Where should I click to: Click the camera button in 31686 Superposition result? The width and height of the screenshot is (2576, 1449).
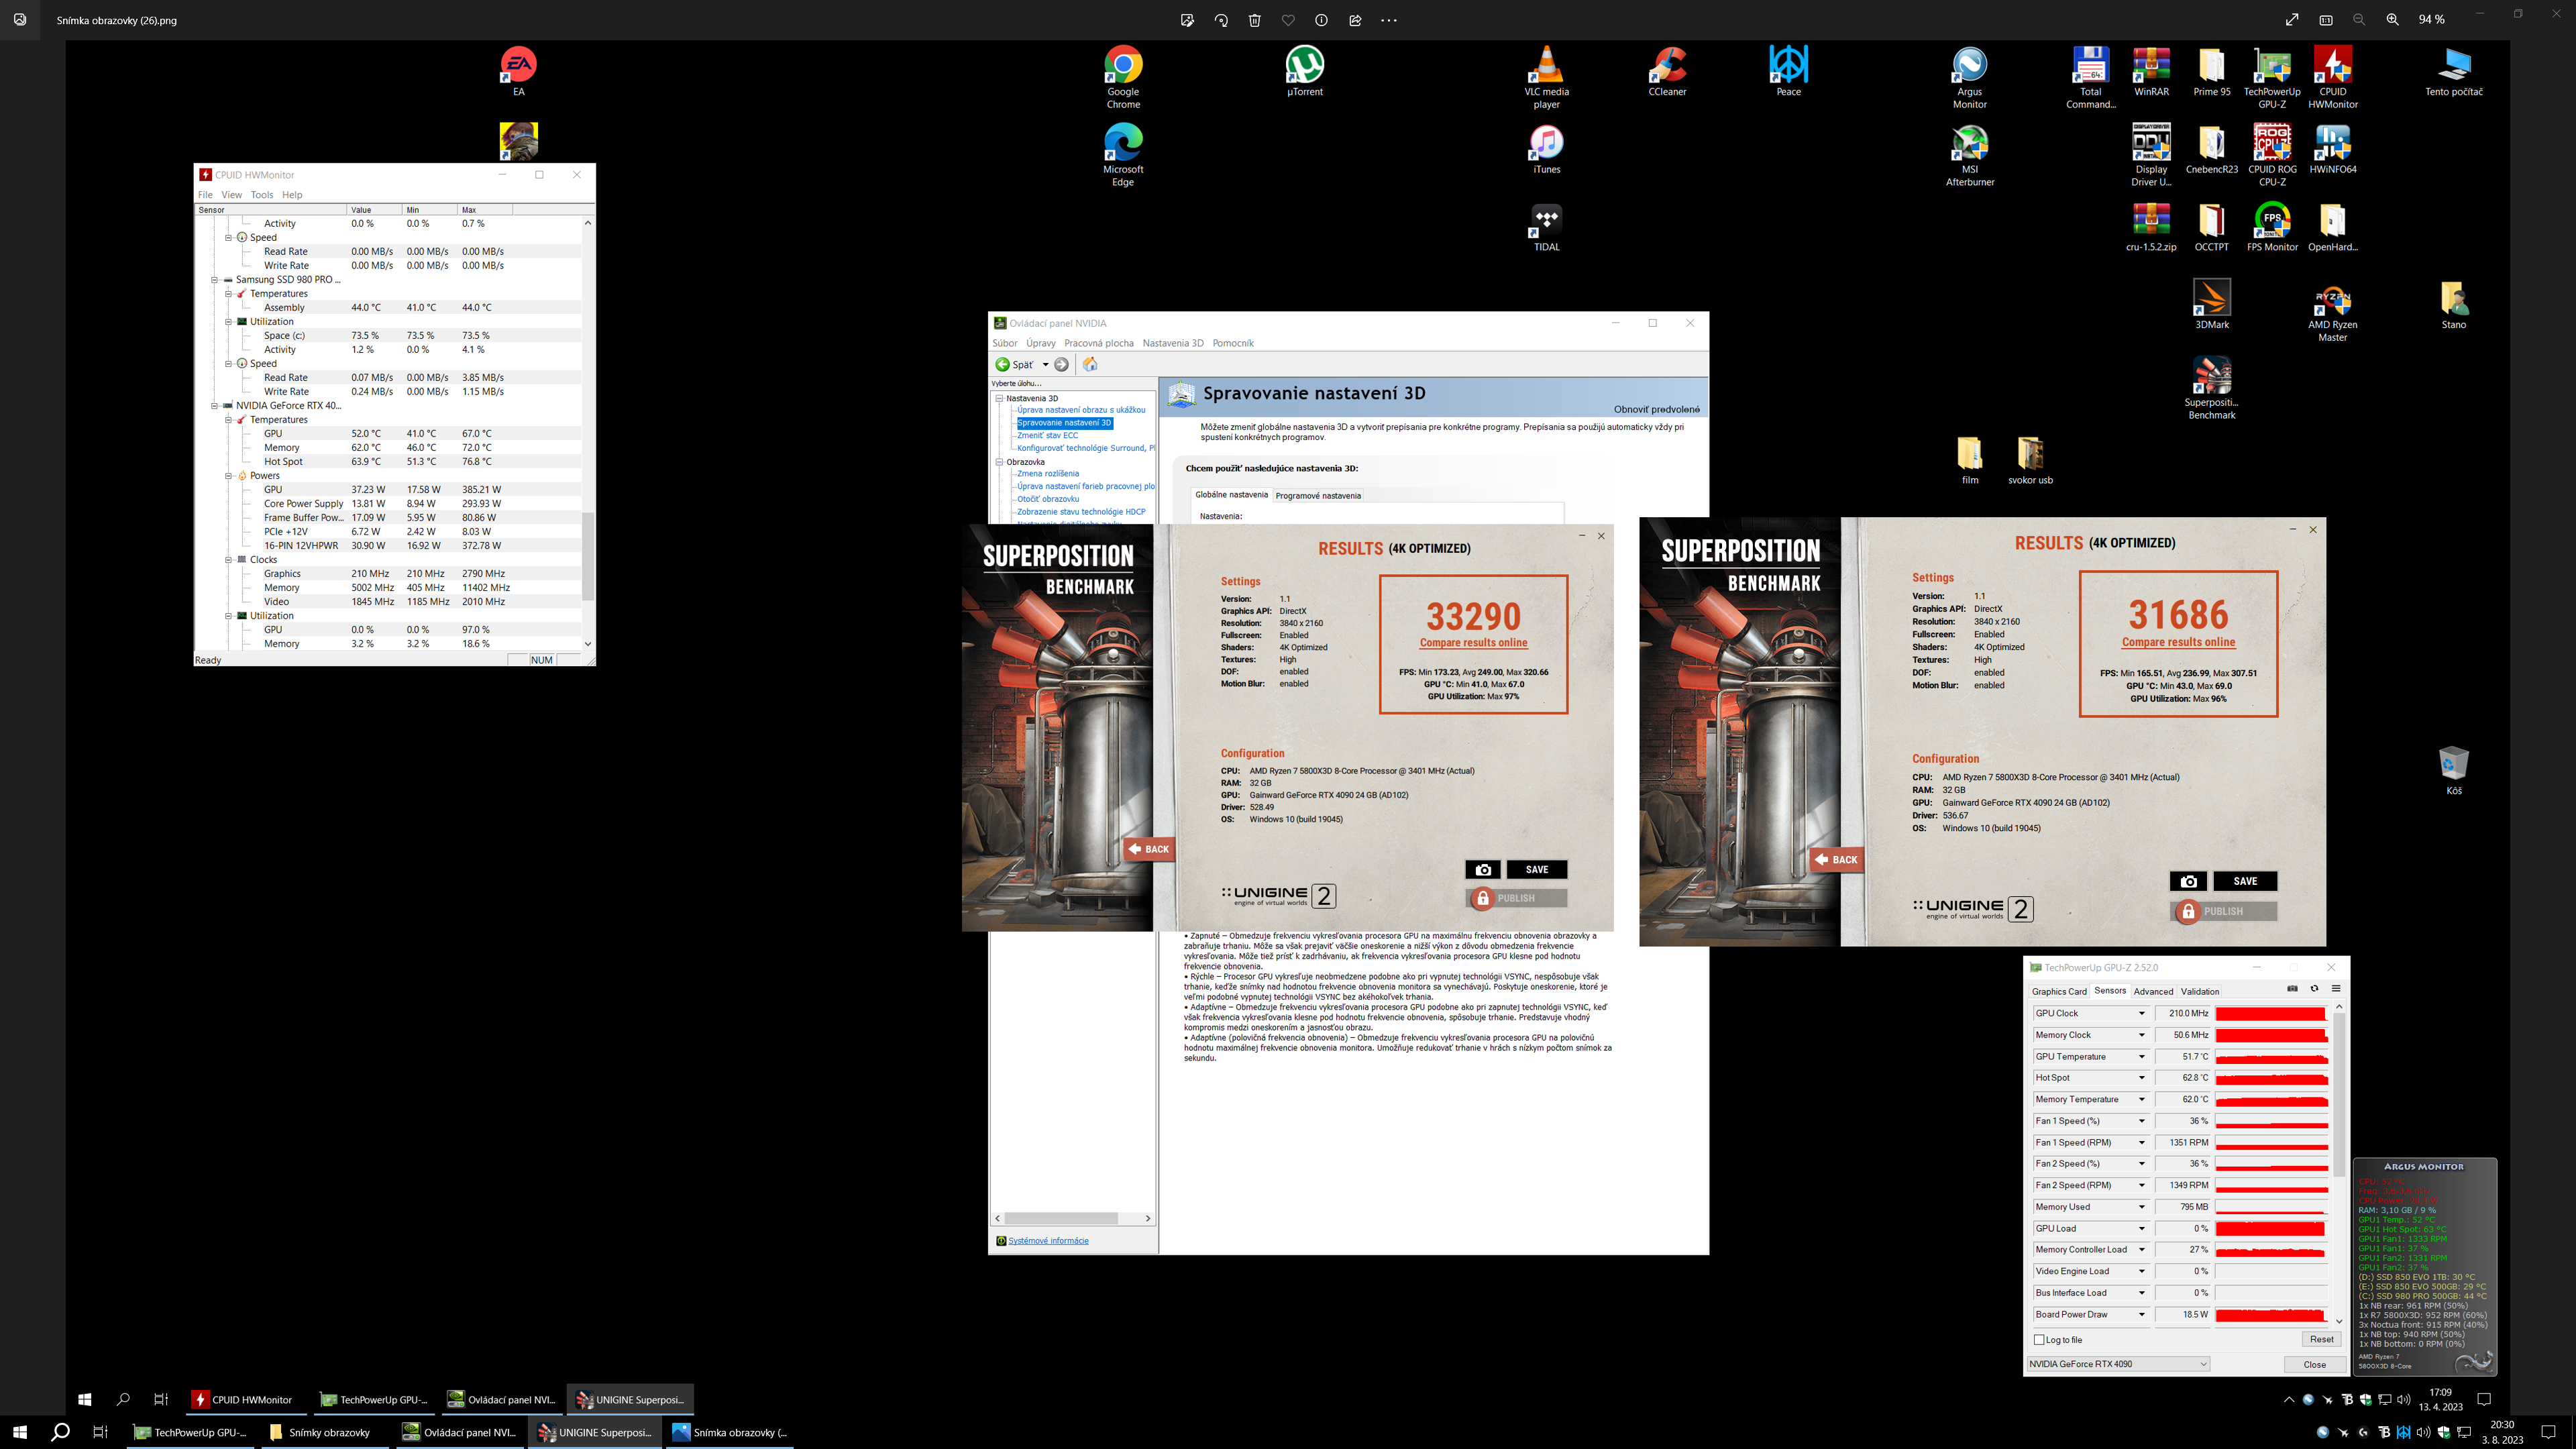(x=2188, y=881)
